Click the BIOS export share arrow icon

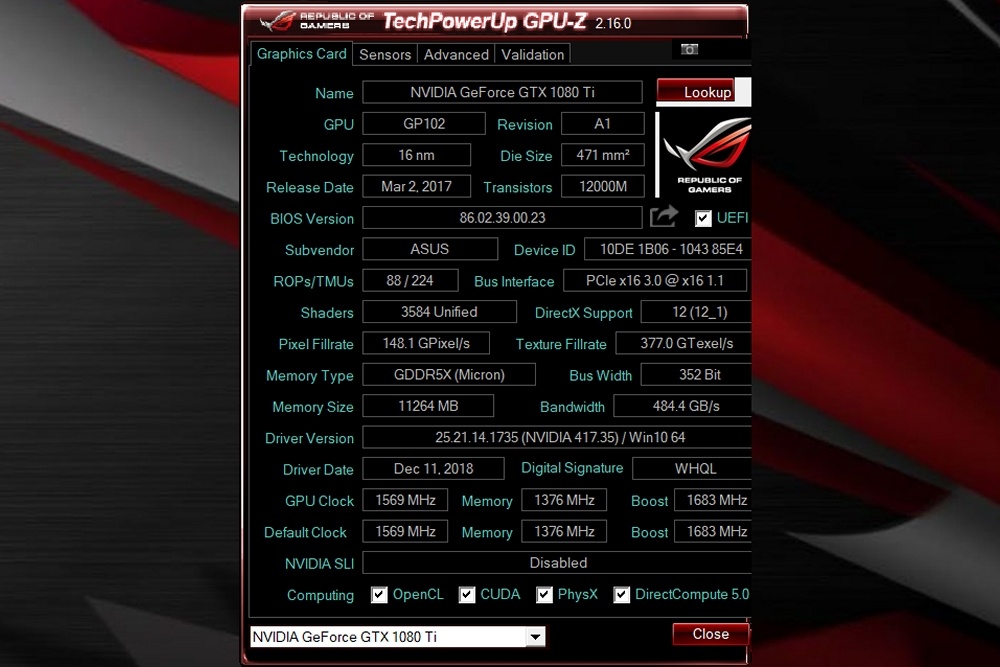coord(663,217)
